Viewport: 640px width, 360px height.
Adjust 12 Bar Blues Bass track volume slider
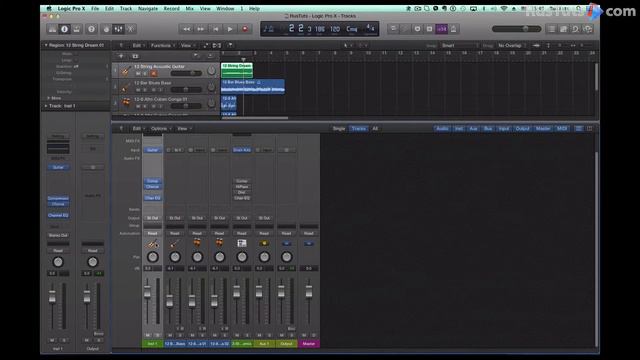tap(186, 89)
